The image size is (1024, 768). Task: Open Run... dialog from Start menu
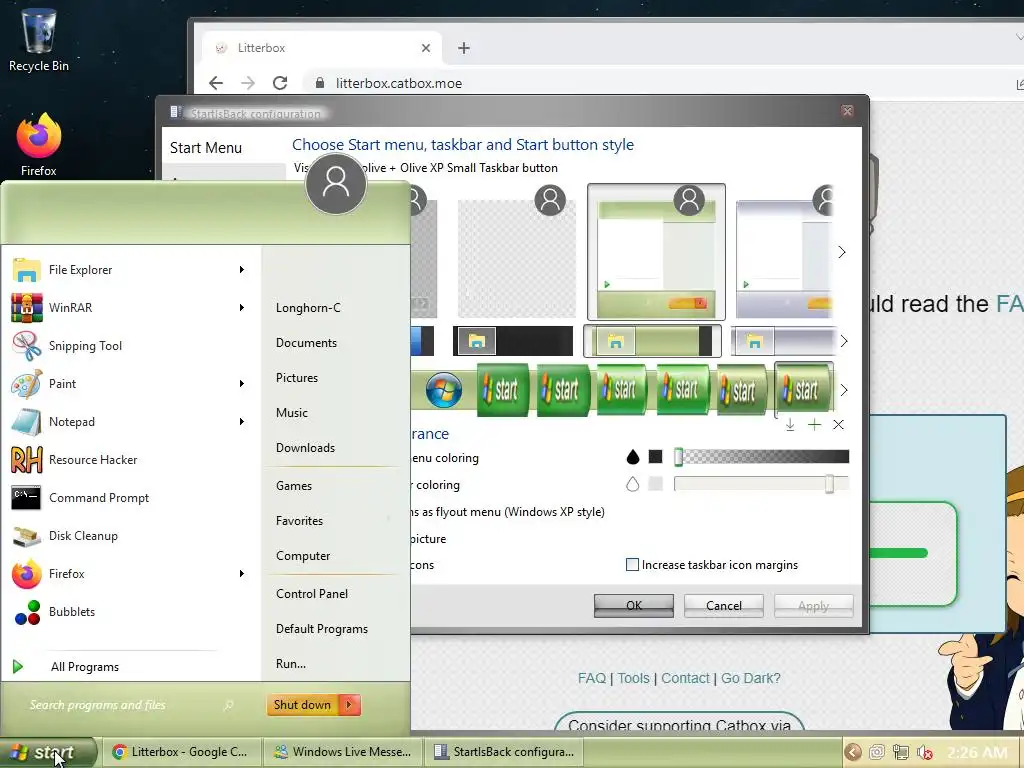pyautogui.click(x=291, y=664)
